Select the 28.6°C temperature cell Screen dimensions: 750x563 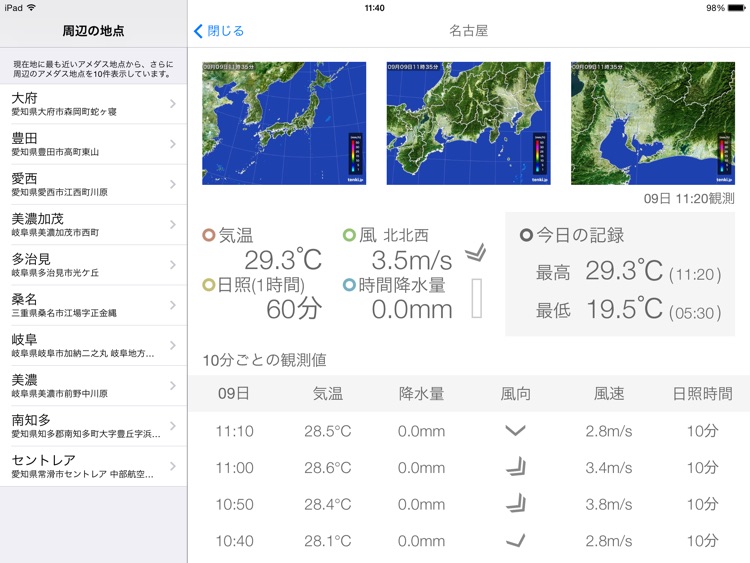pos(328,467)
